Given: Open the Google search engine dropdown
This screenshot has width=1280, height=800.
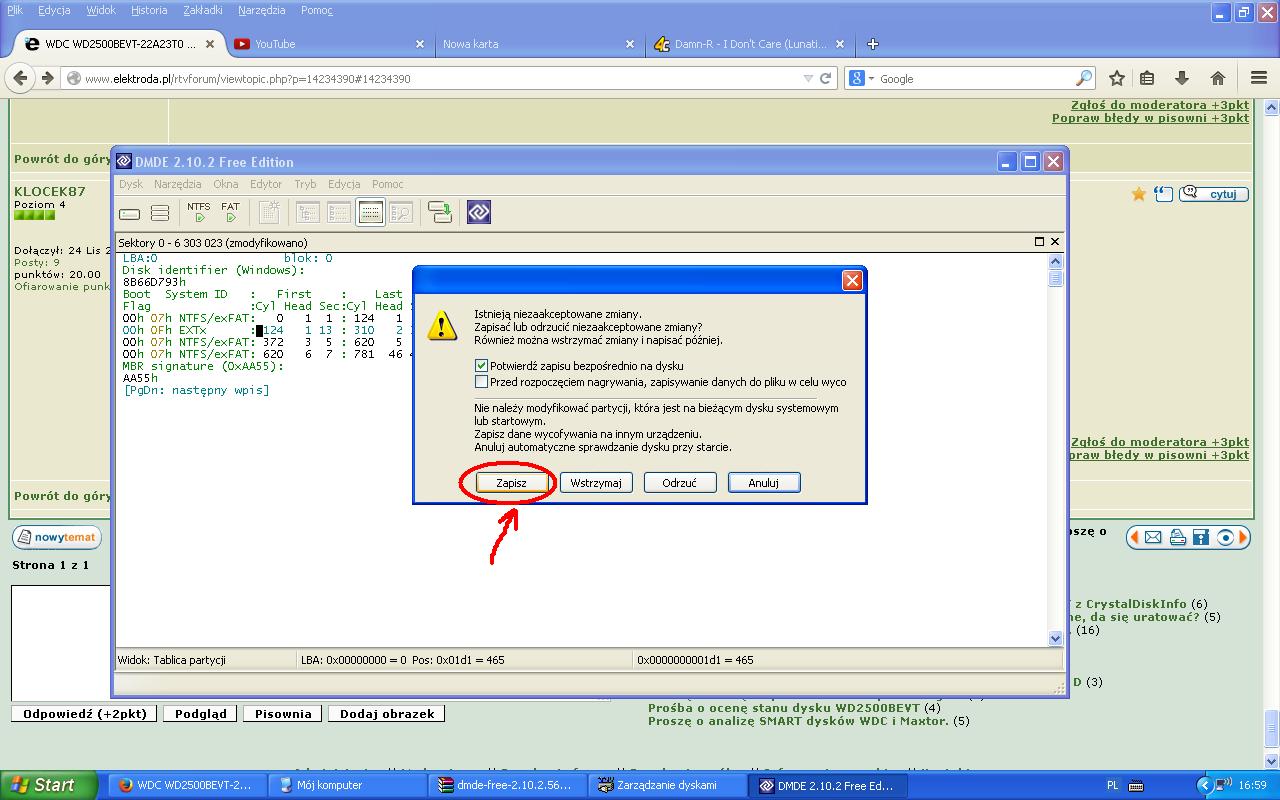Looking at the screenshot, I should [x=871, y=78].
